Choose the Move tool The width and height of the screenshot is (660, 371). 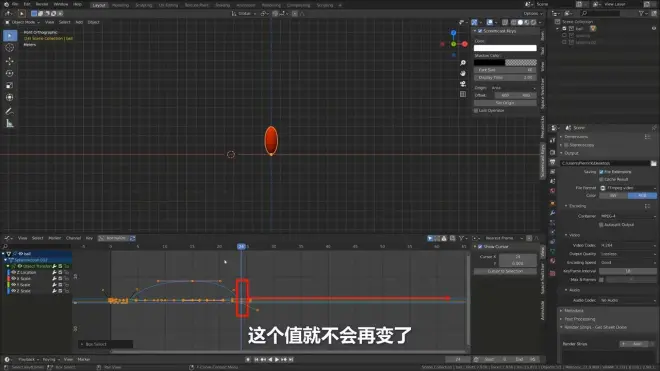click(x=10, y=61)
